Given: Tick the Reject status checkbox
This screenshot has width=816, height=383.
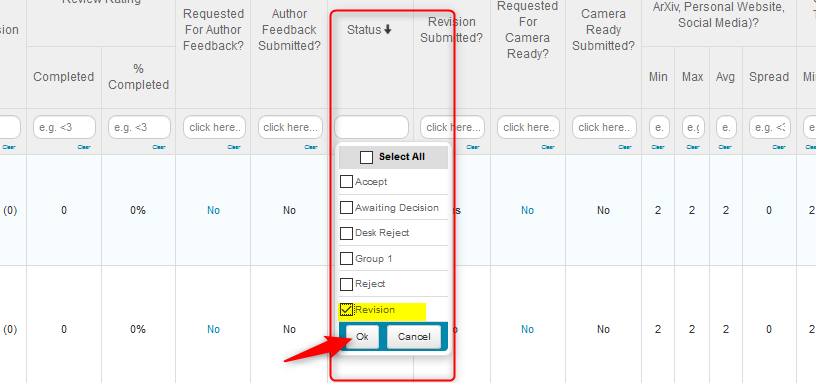Looking at the screenshot, I should tap(346, 284).
